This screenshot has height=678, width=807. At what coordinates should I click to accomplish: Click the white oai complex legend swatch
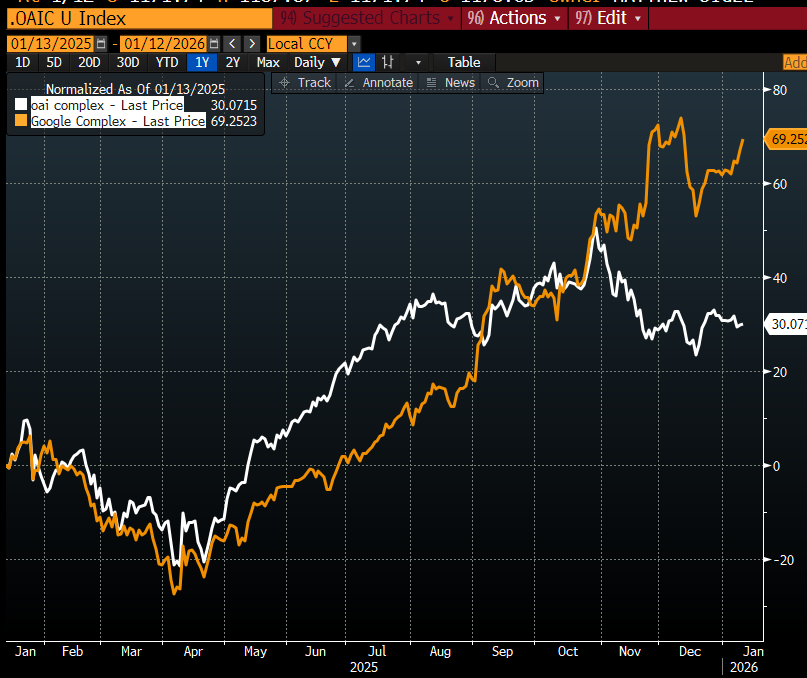point(21,105)
